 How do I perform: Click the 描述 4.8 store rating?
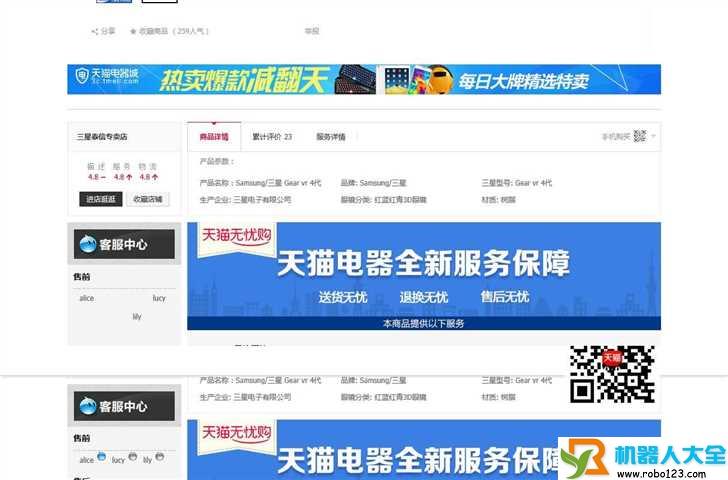click(x=97, y=171)
